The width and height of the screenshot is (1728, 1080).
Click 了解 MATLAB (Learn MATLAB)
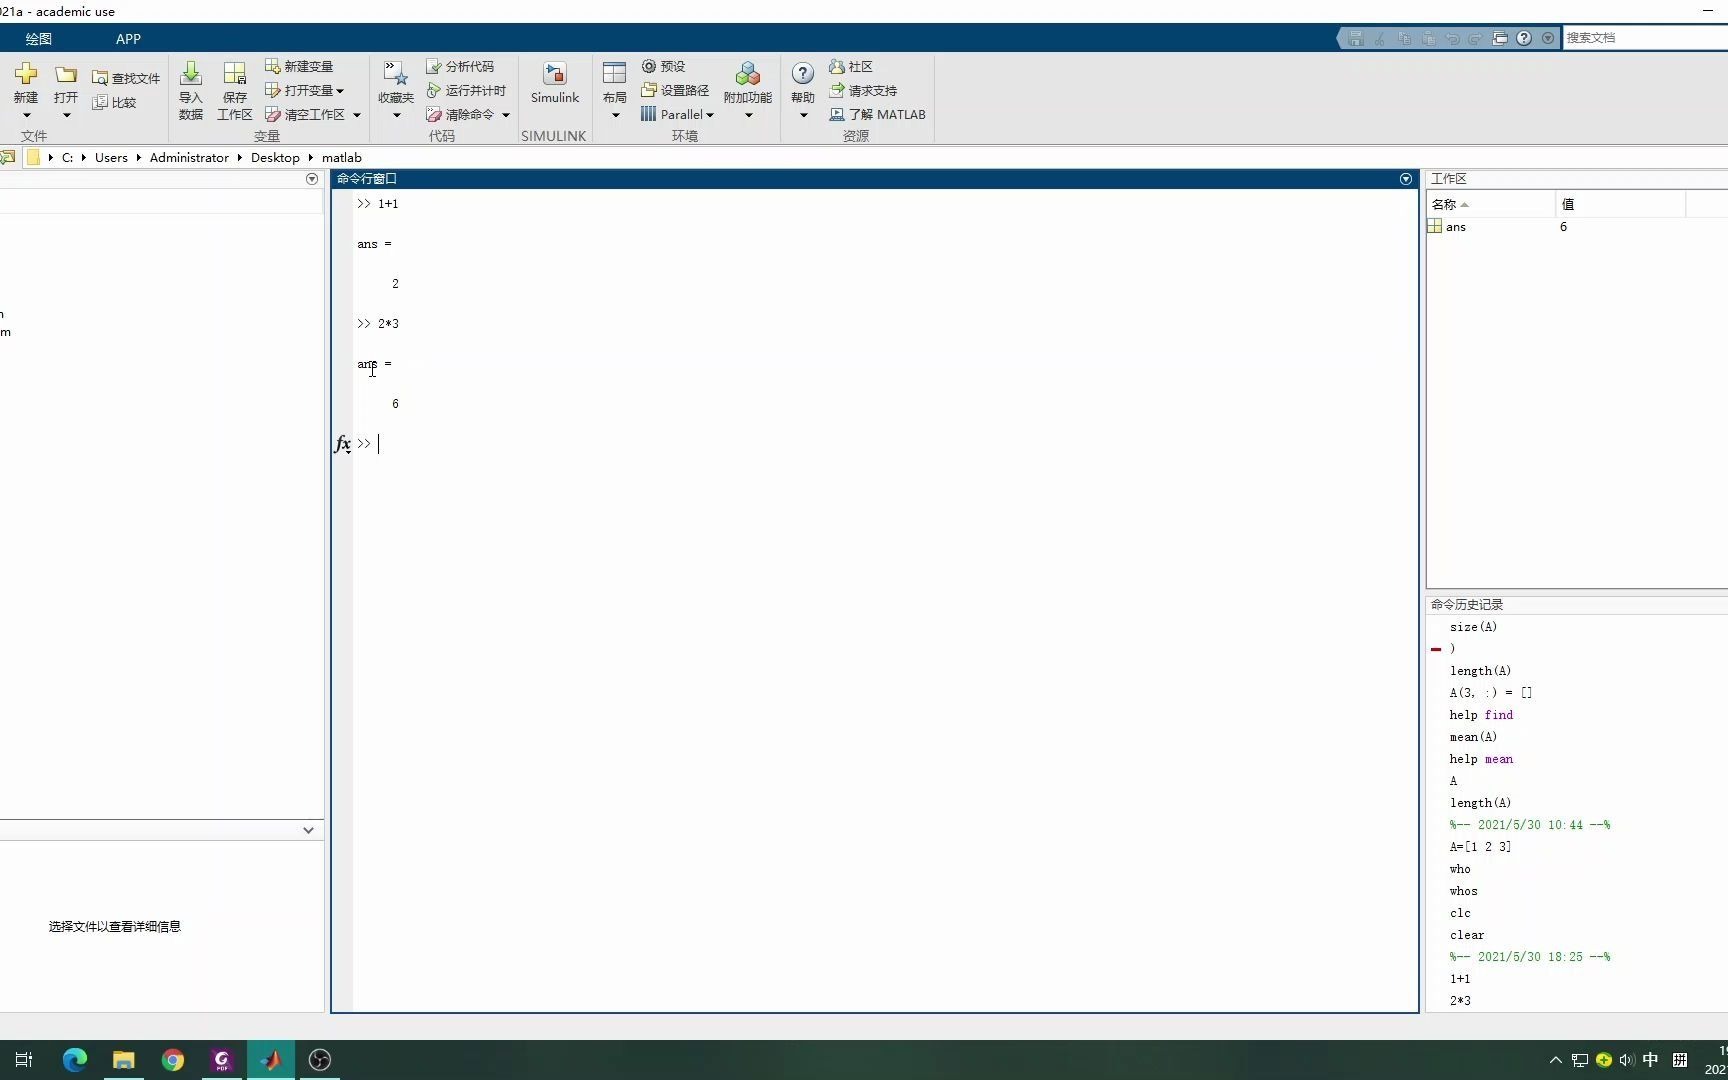point(877,114)
